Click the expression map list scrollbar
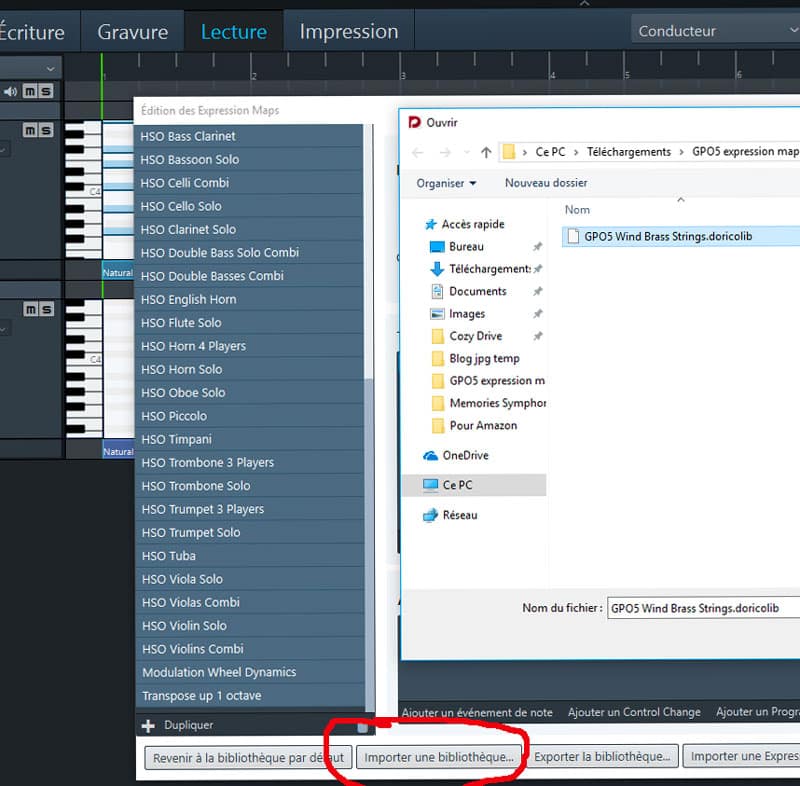This screenshot has width=800, height=786. [x=370, y=500]
